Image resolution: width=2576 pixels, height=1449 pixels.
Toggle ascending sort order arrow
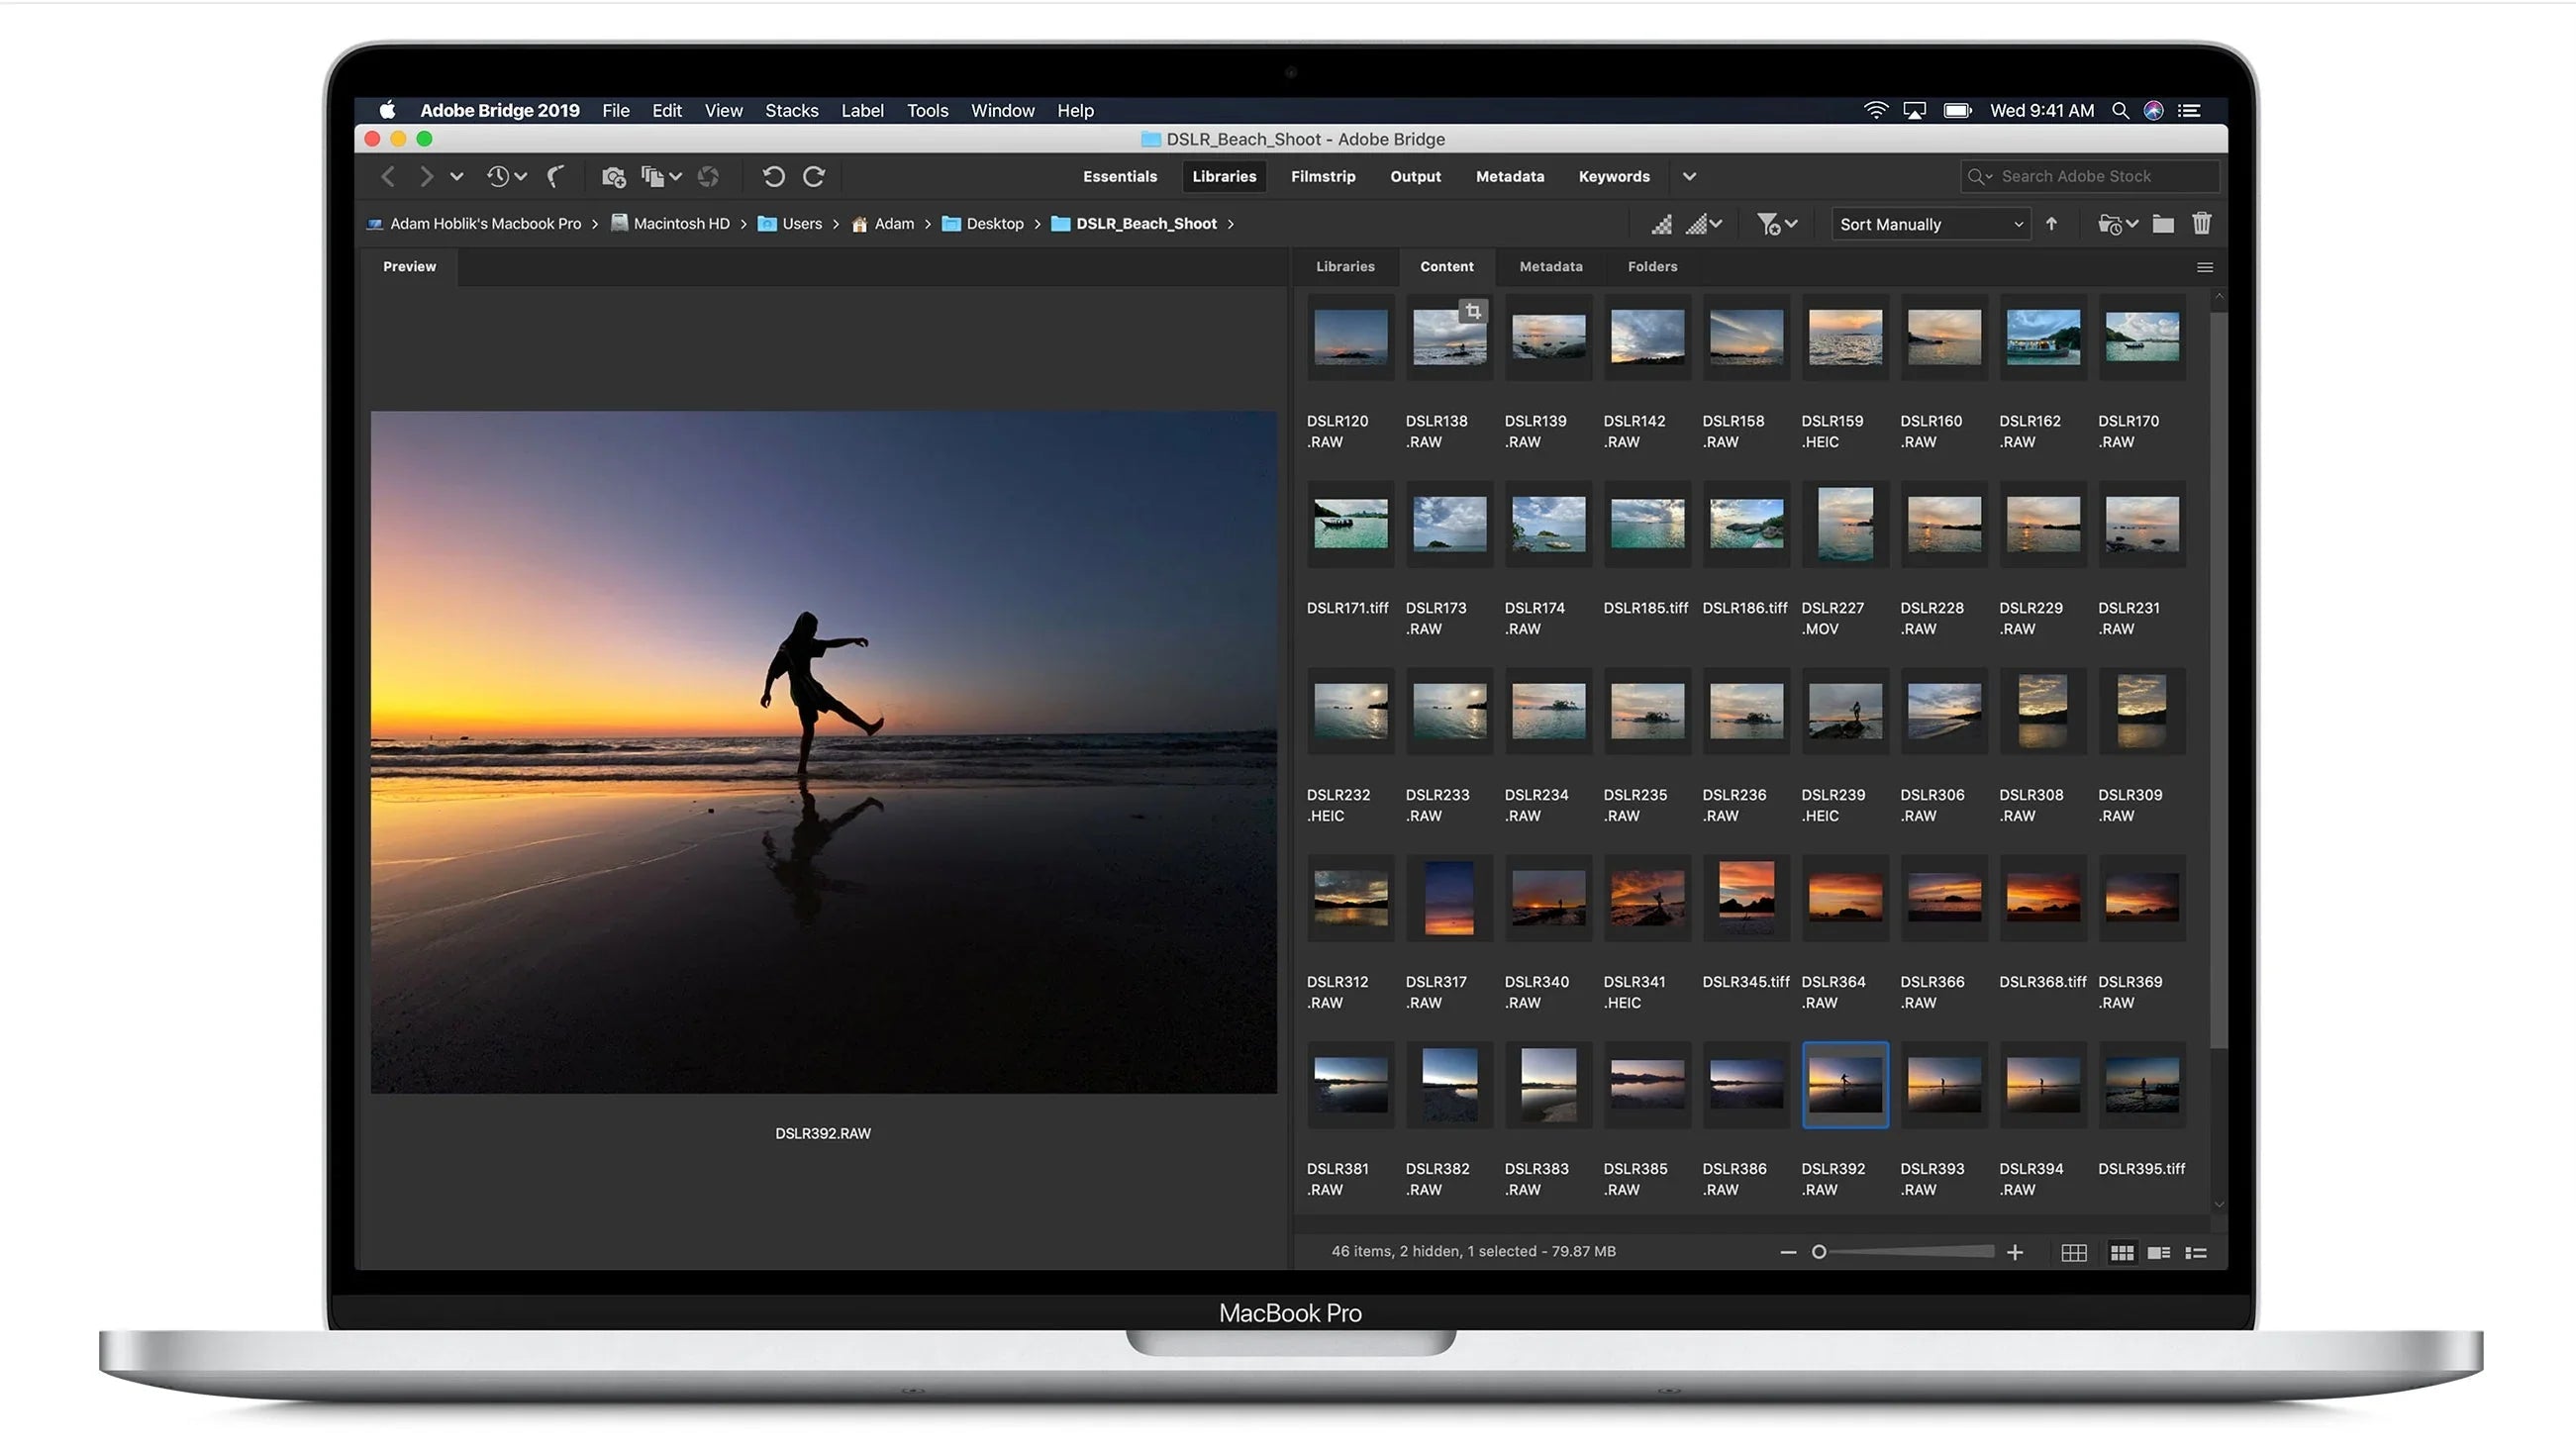pyautogui.click(x=2053, y=223)
